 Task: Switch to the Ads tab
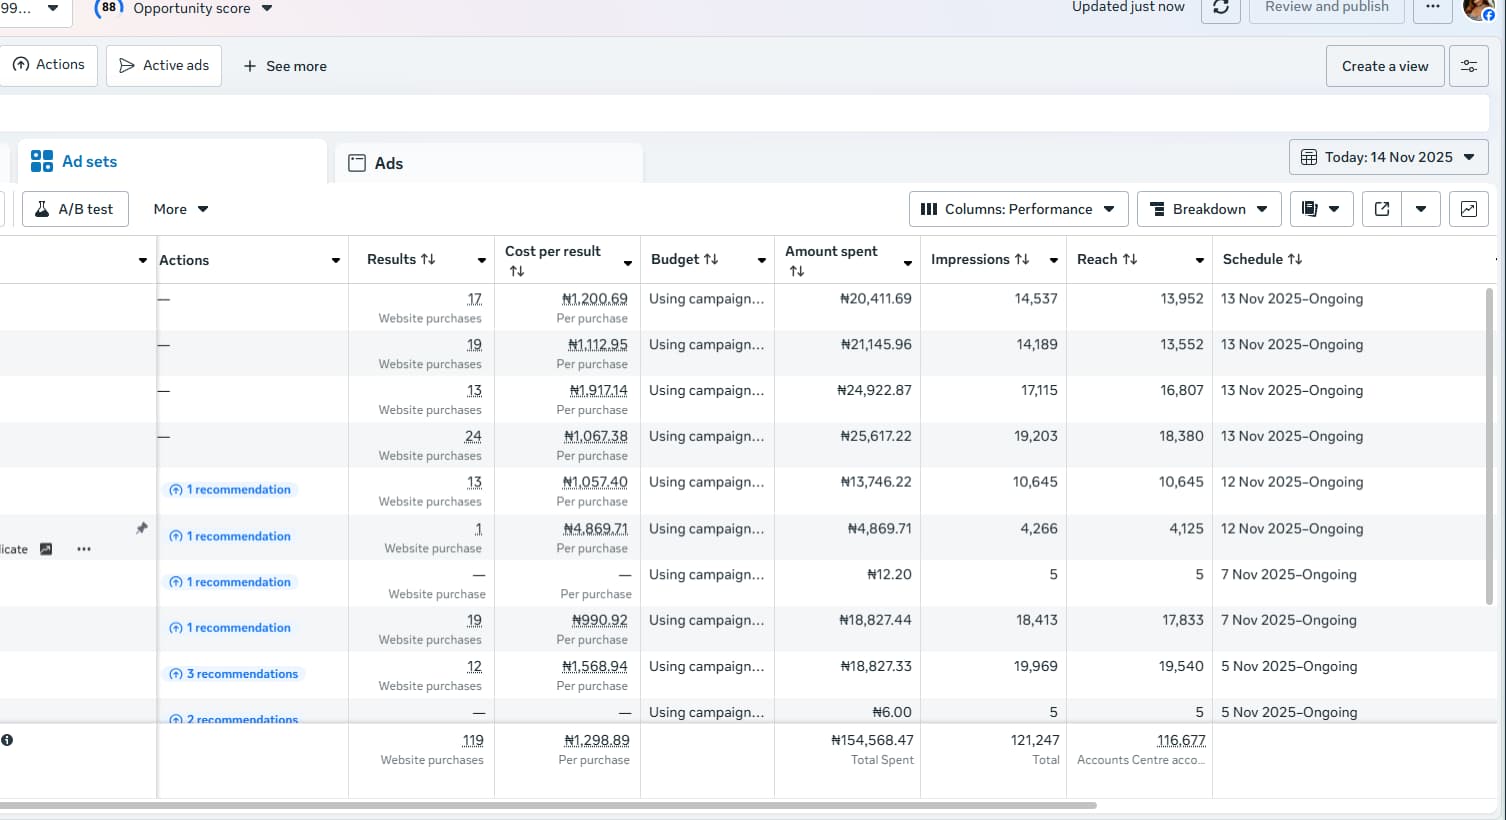point(388,163)
